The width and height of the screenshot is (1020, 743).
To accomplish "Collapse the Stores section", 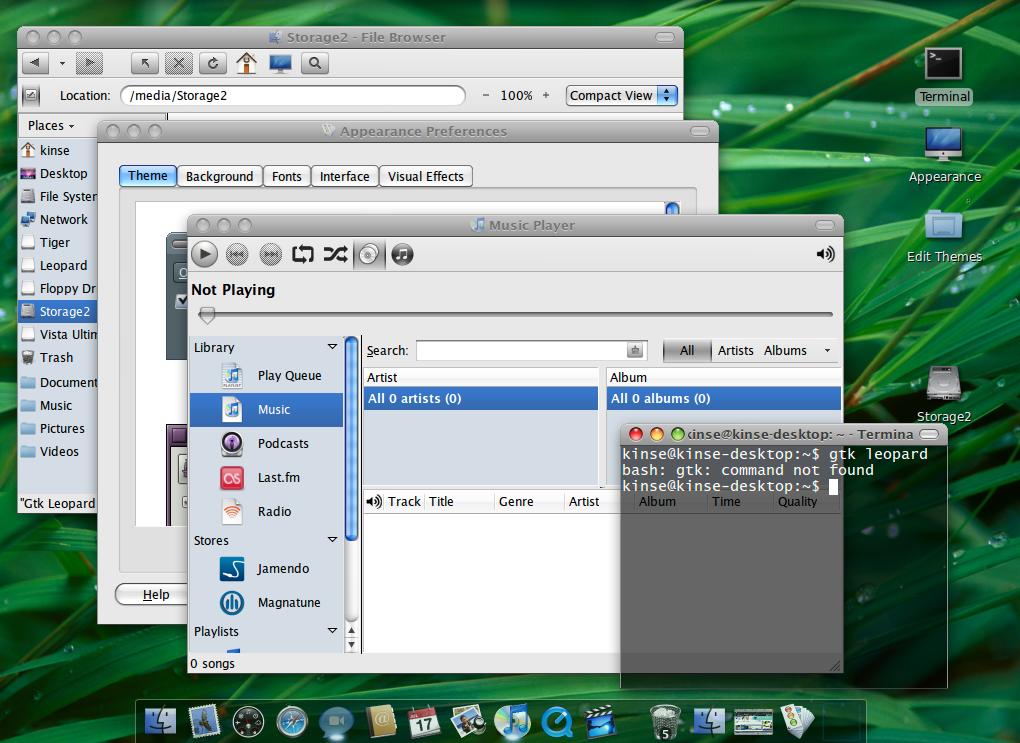I will pyautogui.click(x=332, y=540).
